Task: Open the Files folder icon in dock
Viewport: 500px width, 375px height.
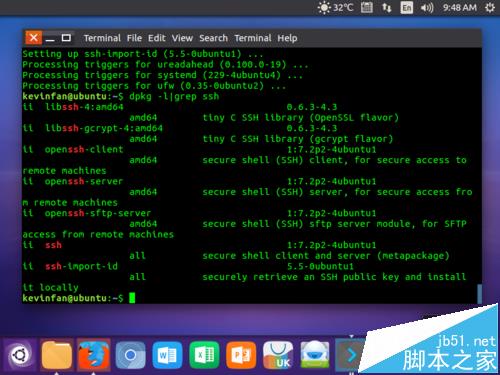Action: 57,355
